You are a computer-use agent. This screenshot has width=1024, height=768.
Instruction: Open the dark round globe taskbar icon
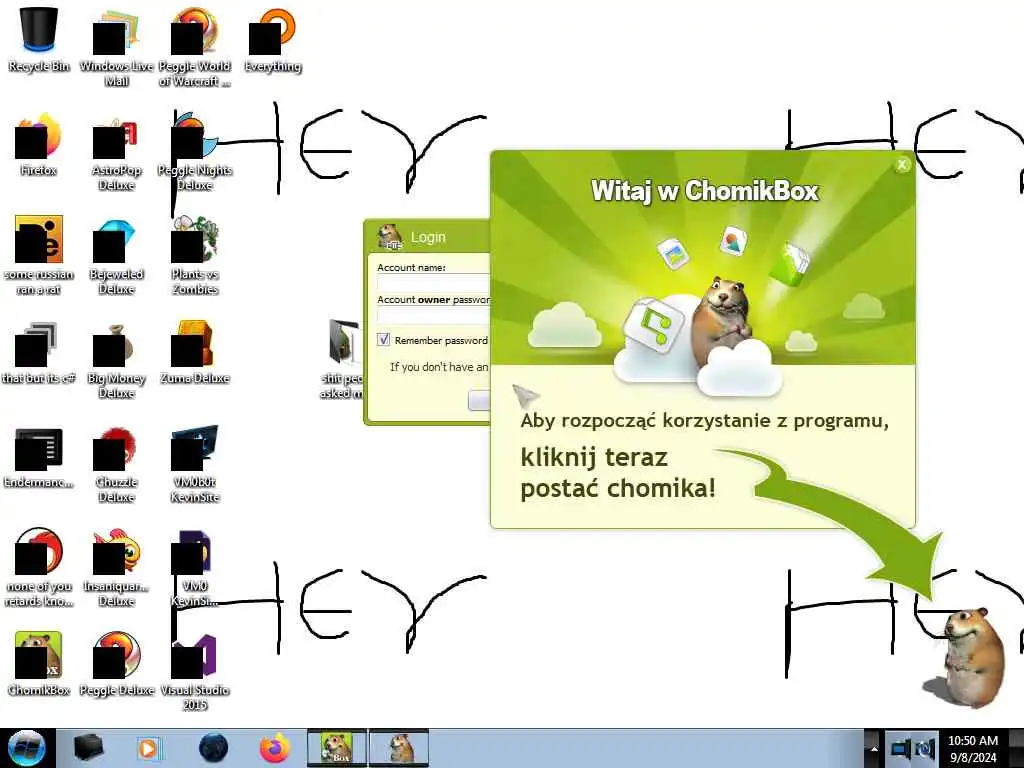click(214, 748)
